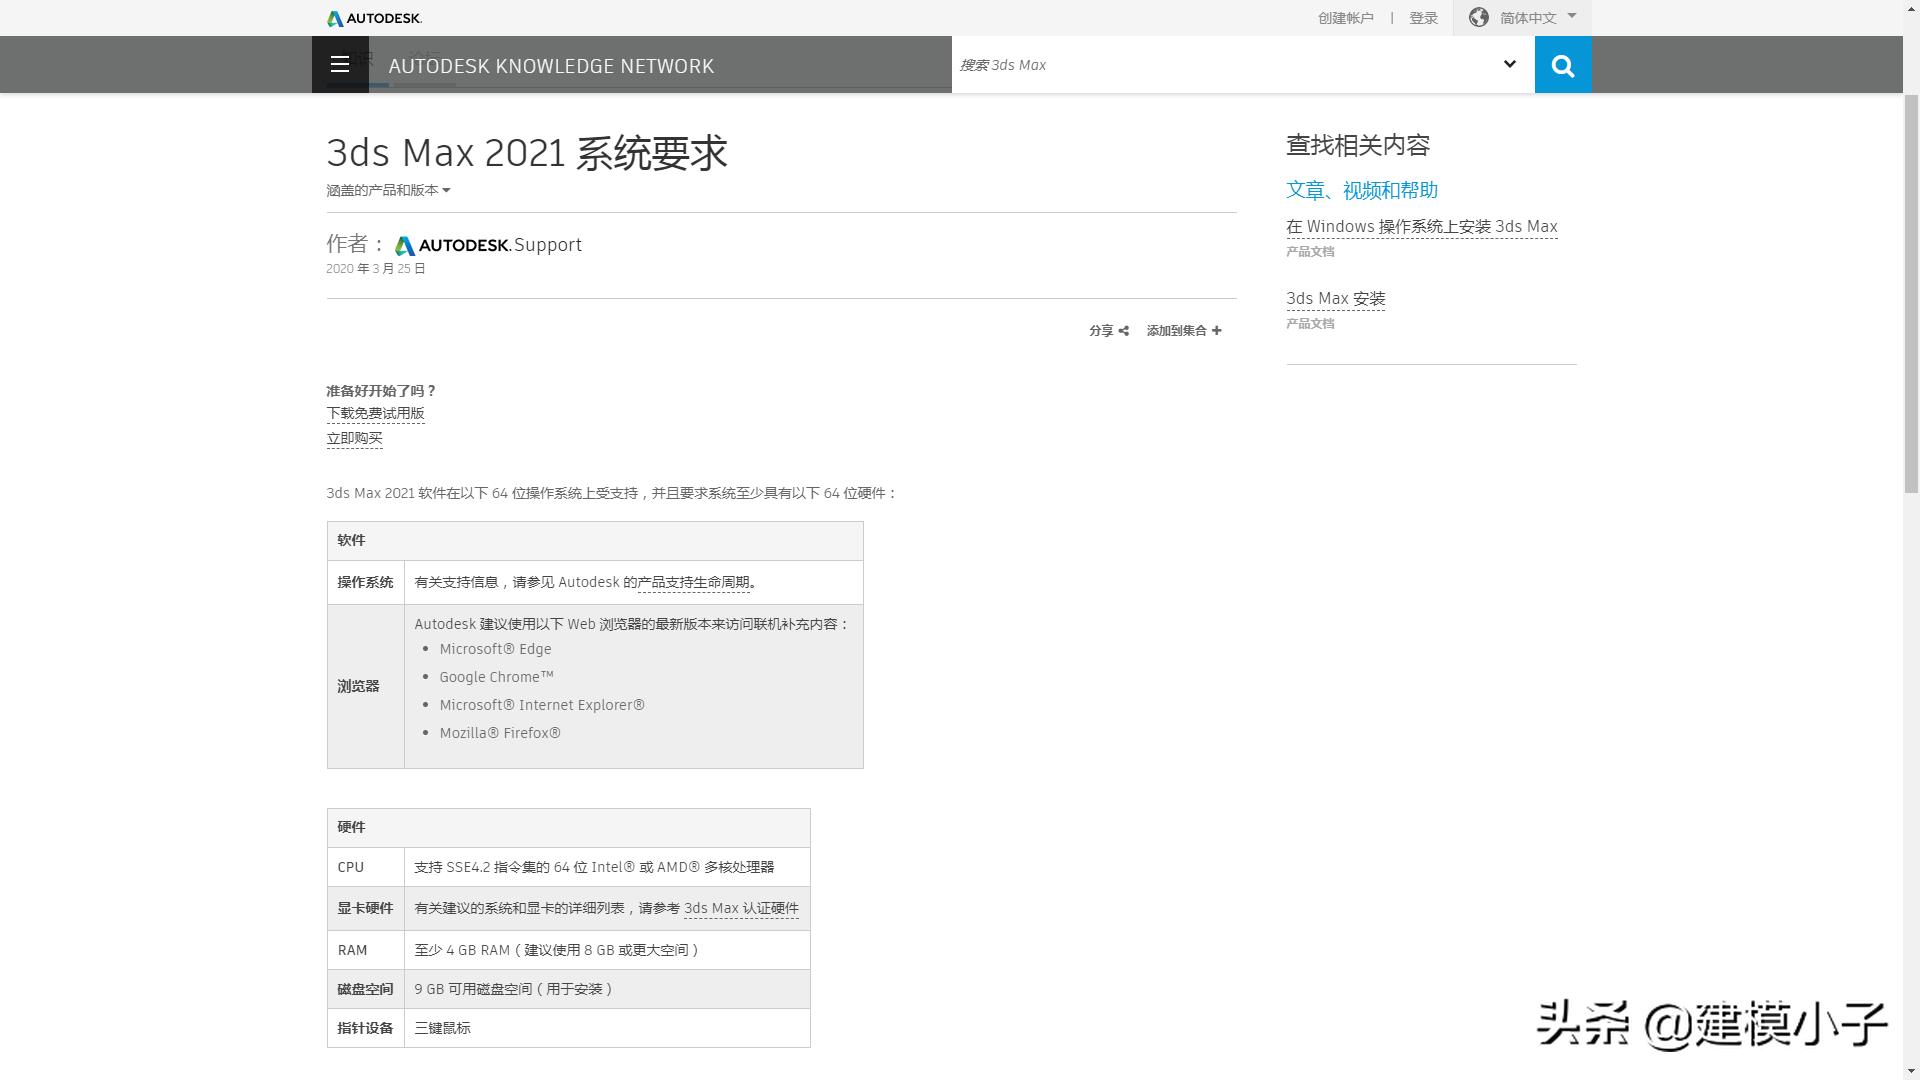Image resolution: width=1920 pixels, height=1080 pixels.
Task: Click the search magnifier icon
Action: (x=1562, y=64)
